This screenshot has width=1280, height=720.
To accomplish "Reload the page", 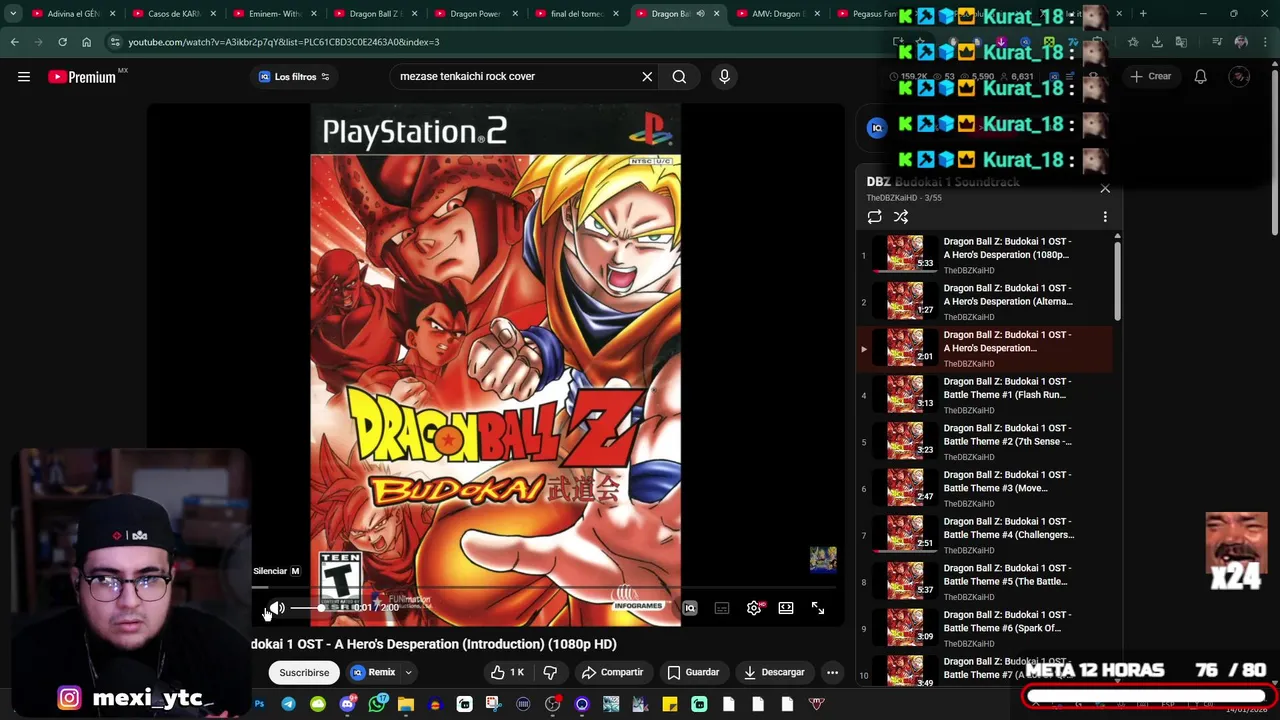I will (x=62, y=42).
